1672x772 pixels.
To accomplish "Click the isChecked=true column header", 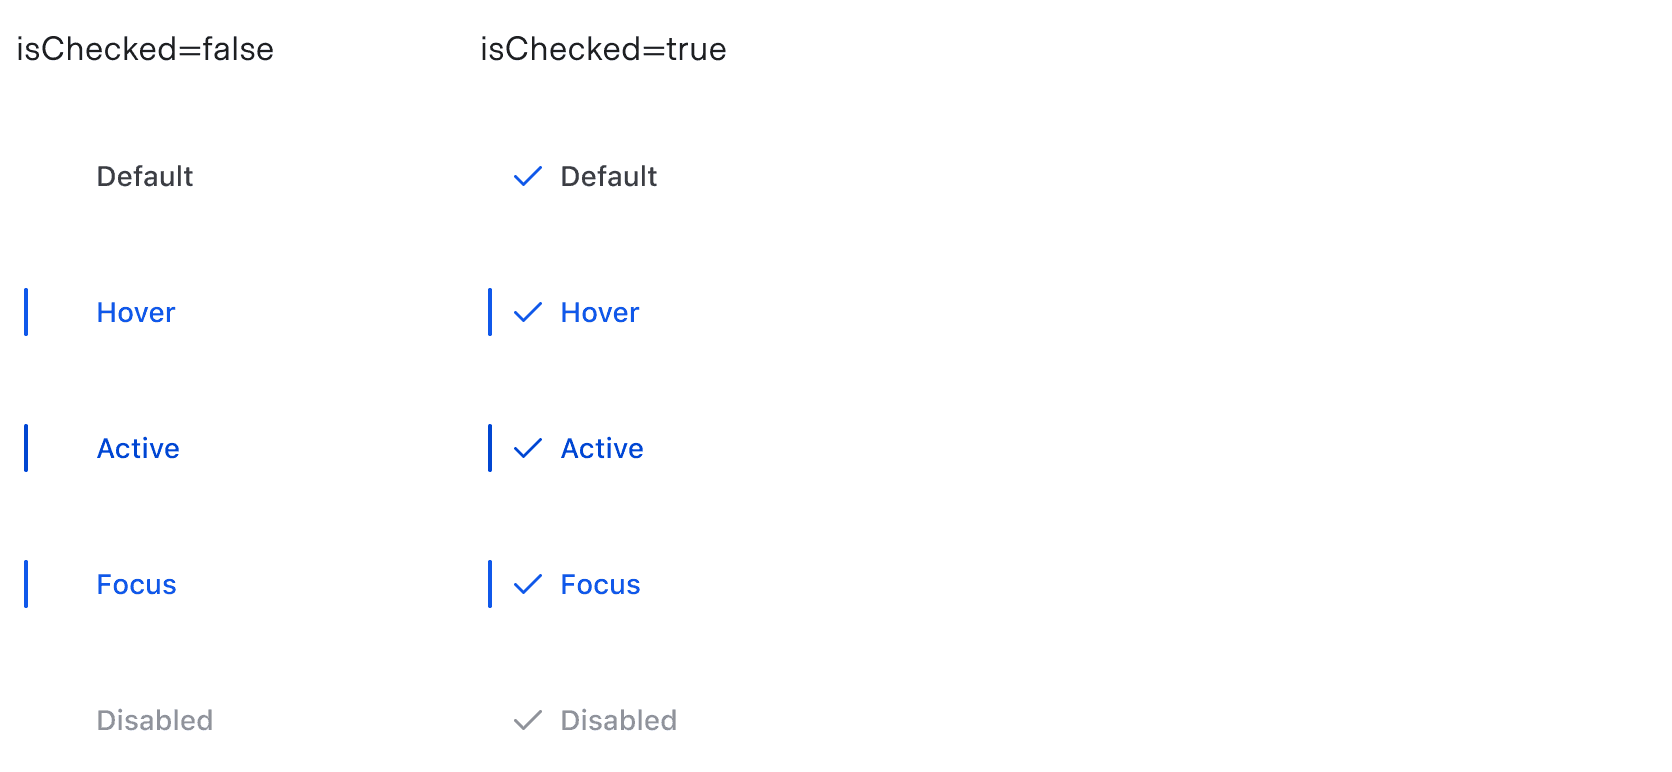I will pyautogui.click(x=602, y=49).
